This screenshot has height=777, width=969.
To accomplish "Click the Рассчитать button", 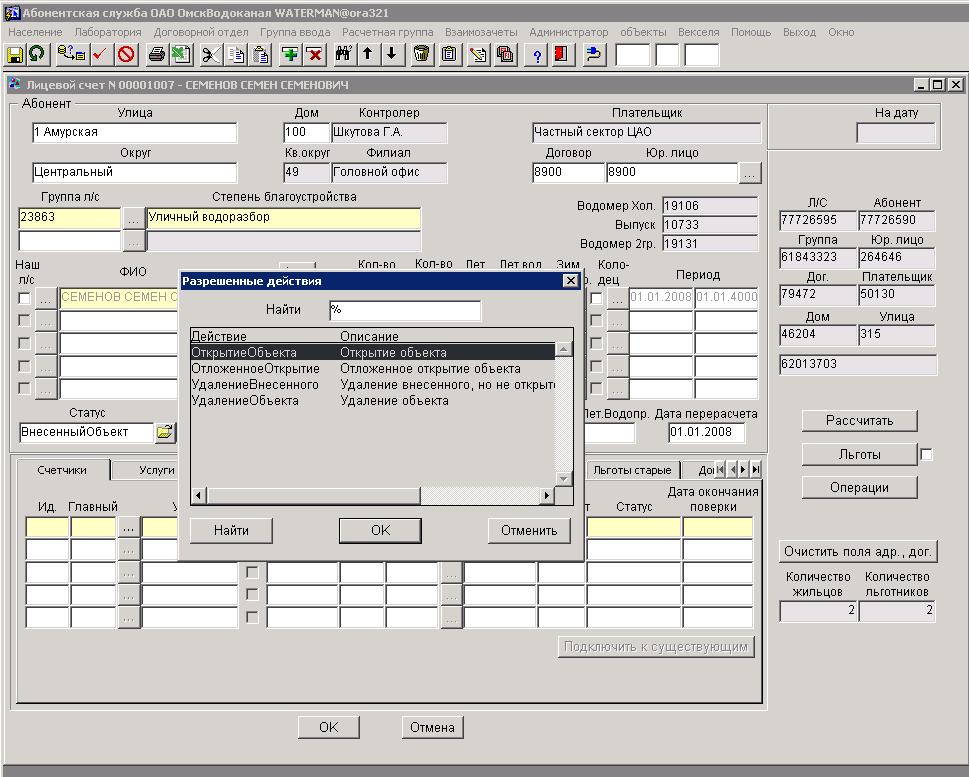I will (x=859, y=421).
